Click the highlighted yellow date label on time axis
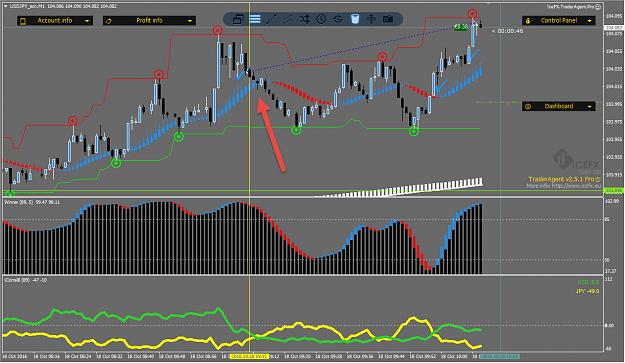Screen dimensions: 625x363 250,356
